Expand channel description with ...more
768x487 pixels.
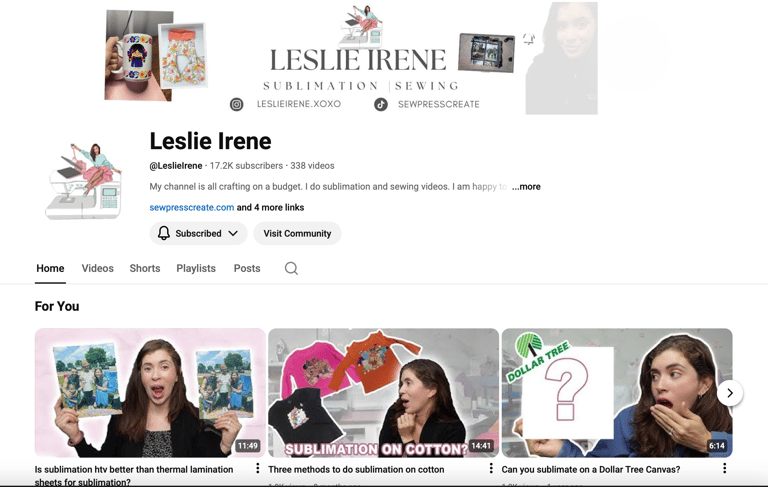coord(526,187)
